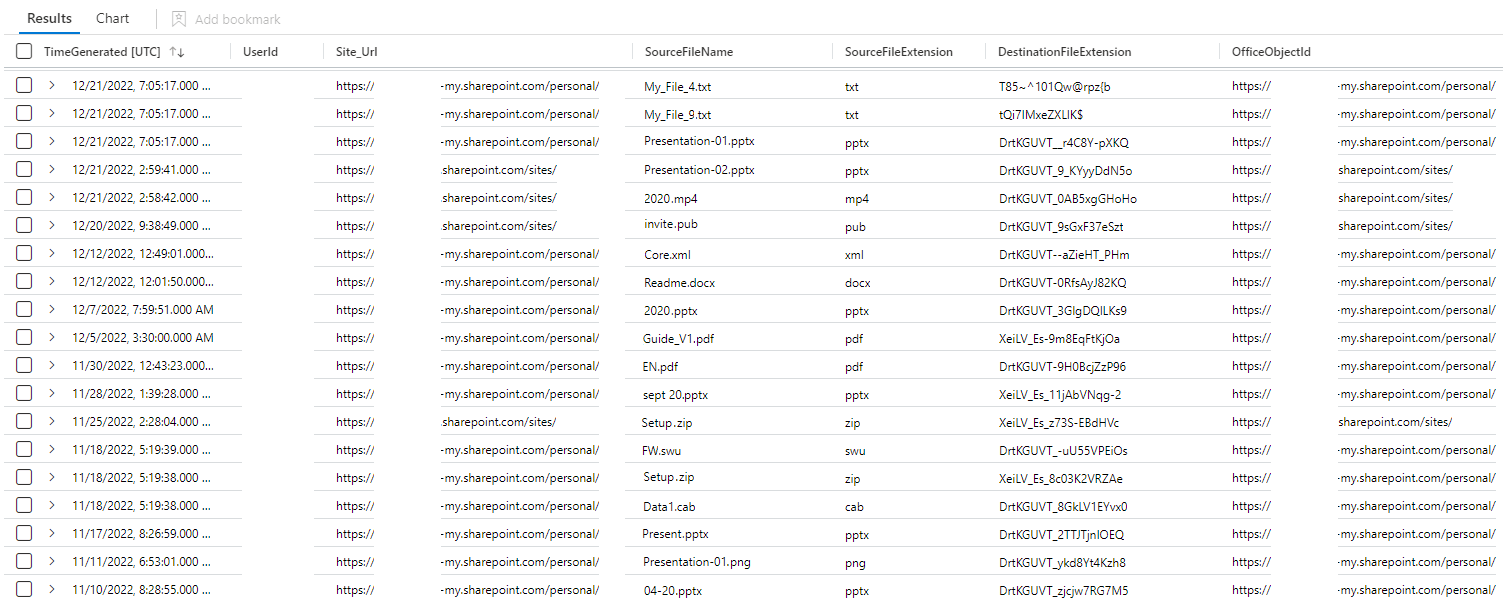Click the DestinationFileExtension column header
The width and height of the screenshot is (1503, 607).
1064,51
